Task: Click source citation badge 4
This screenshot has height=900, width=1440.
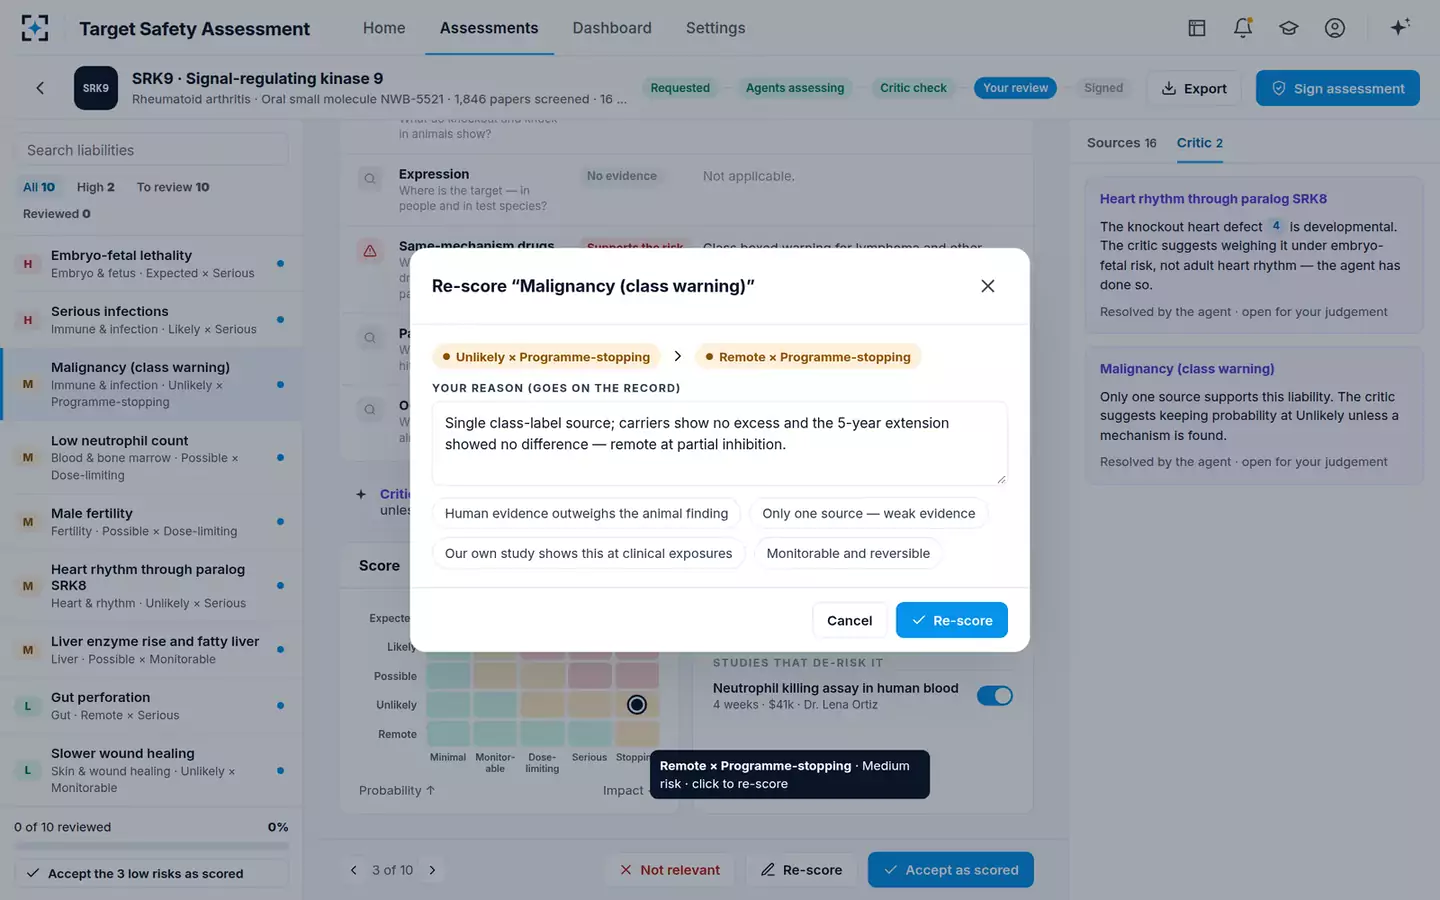Action: [1276, 226]
